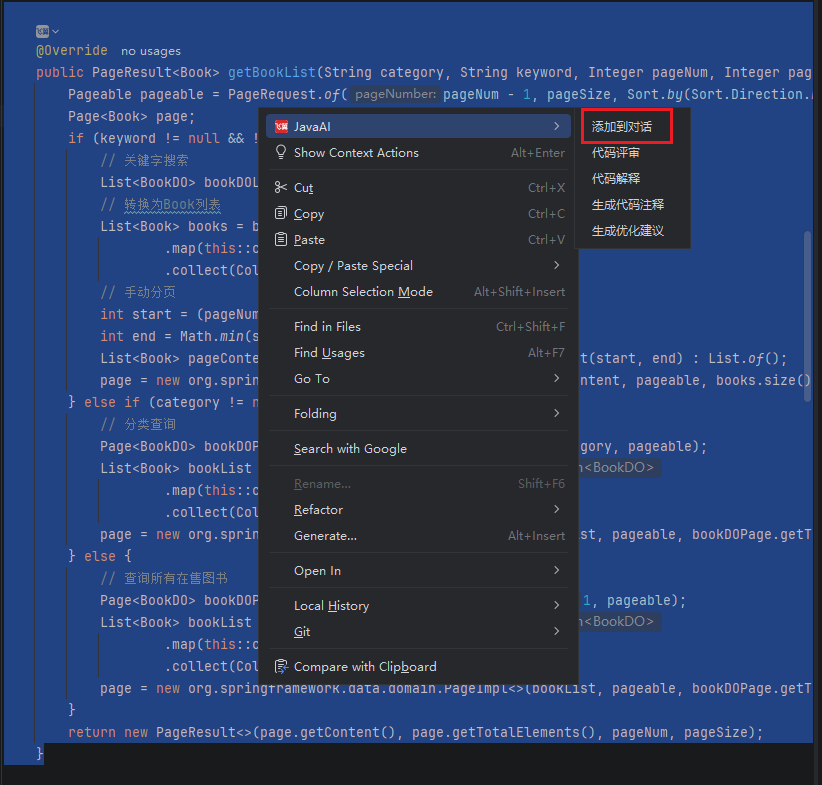Expand the Go To submenu arrow

[x=556, y=378]
